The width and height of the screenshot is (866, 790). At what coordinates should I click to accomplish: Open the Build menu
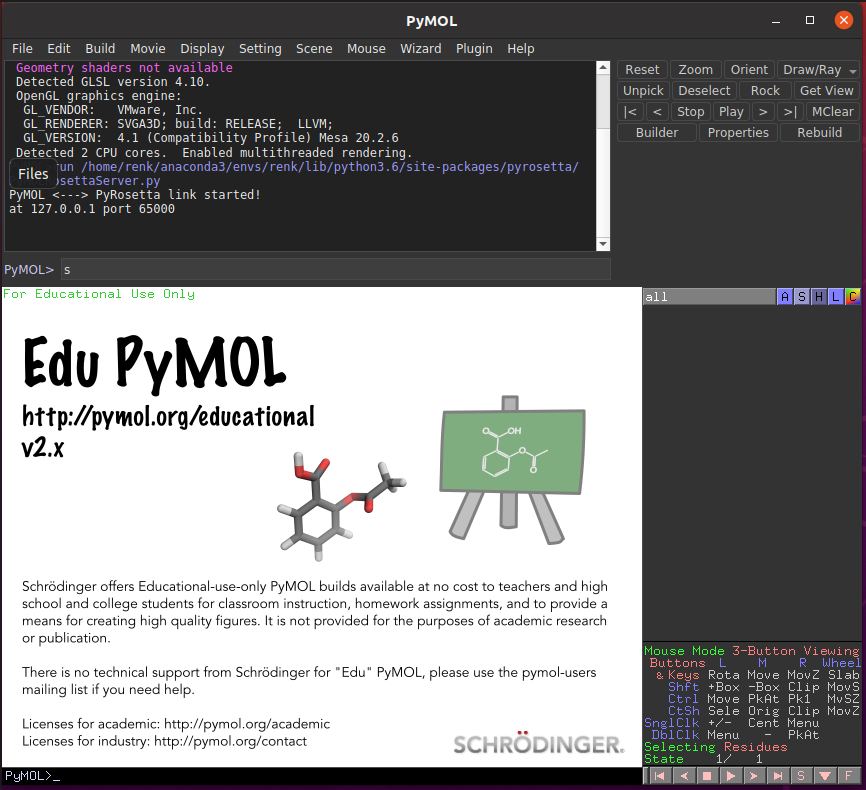(x=100, y=48)
